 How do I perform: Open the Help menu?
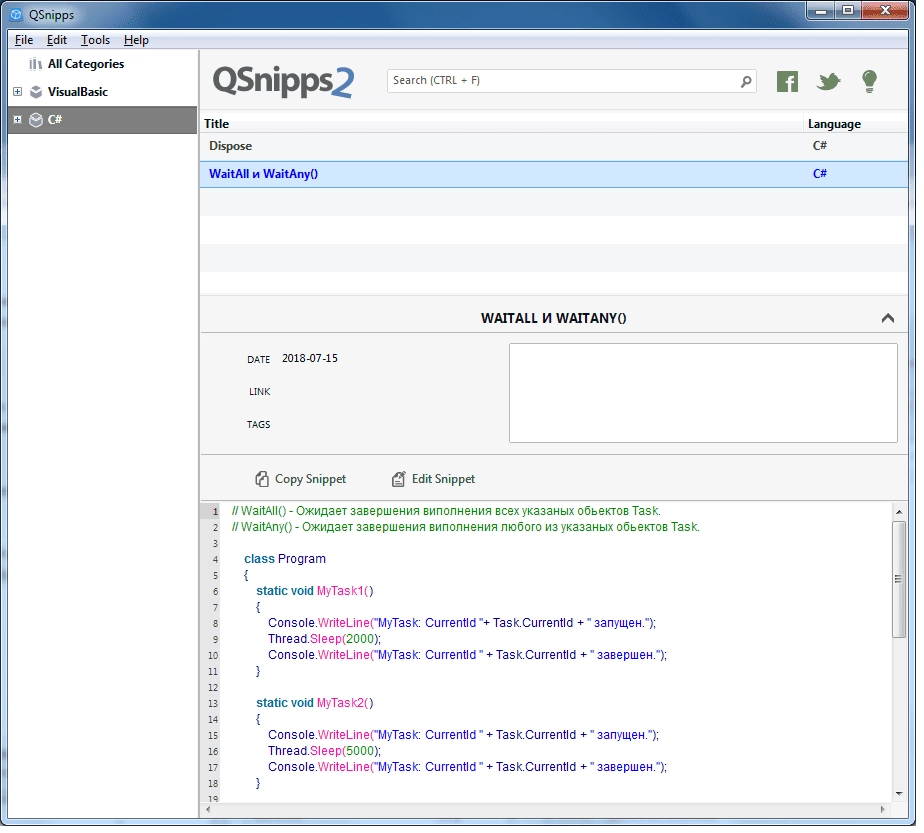pos(137,40)
